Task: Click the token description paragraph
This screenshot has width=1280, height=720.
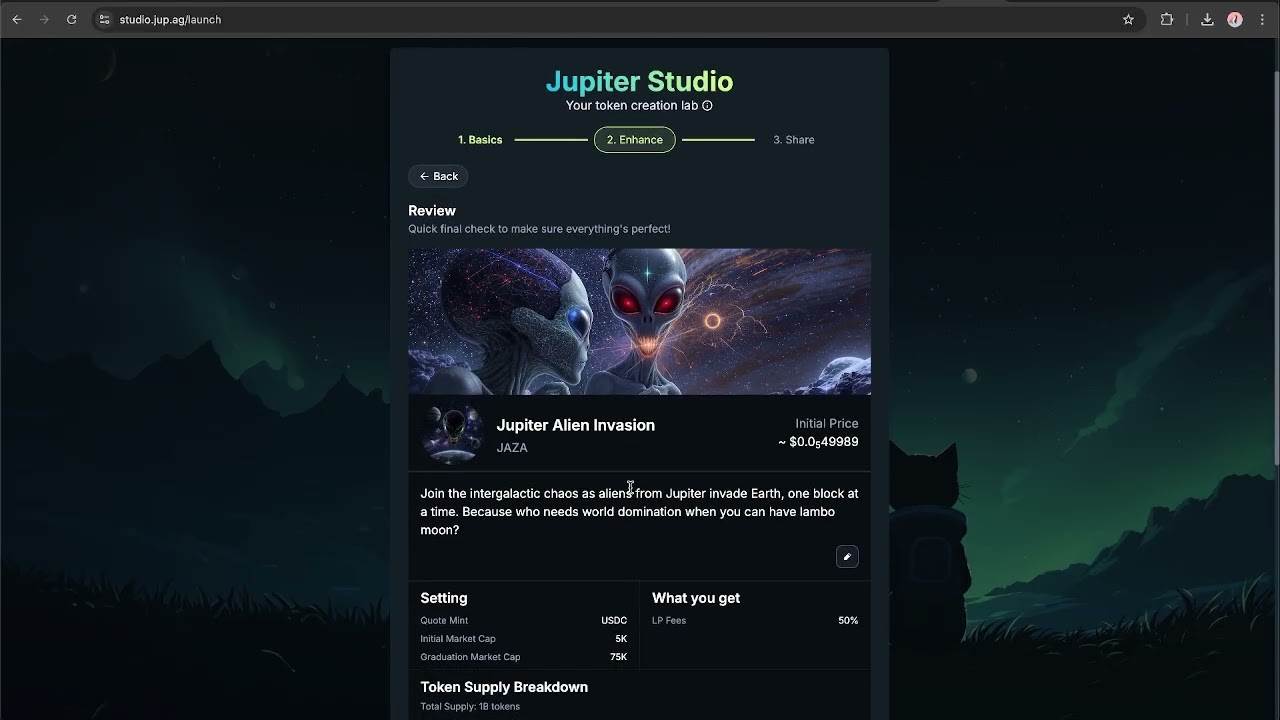Action: 639,512
